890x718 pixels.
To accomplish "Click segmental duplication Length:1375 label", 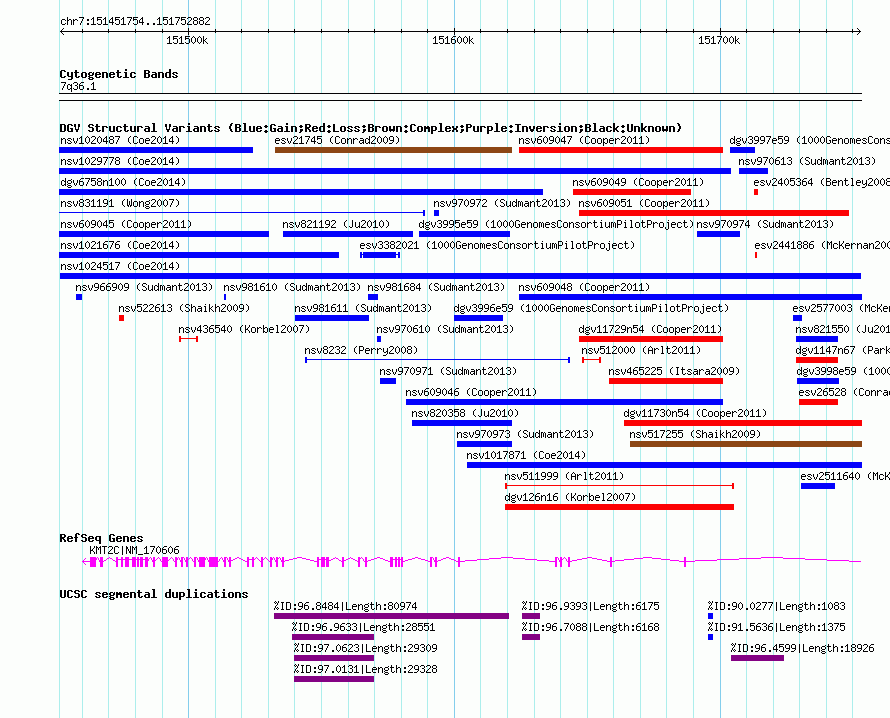I will [776, 627].
